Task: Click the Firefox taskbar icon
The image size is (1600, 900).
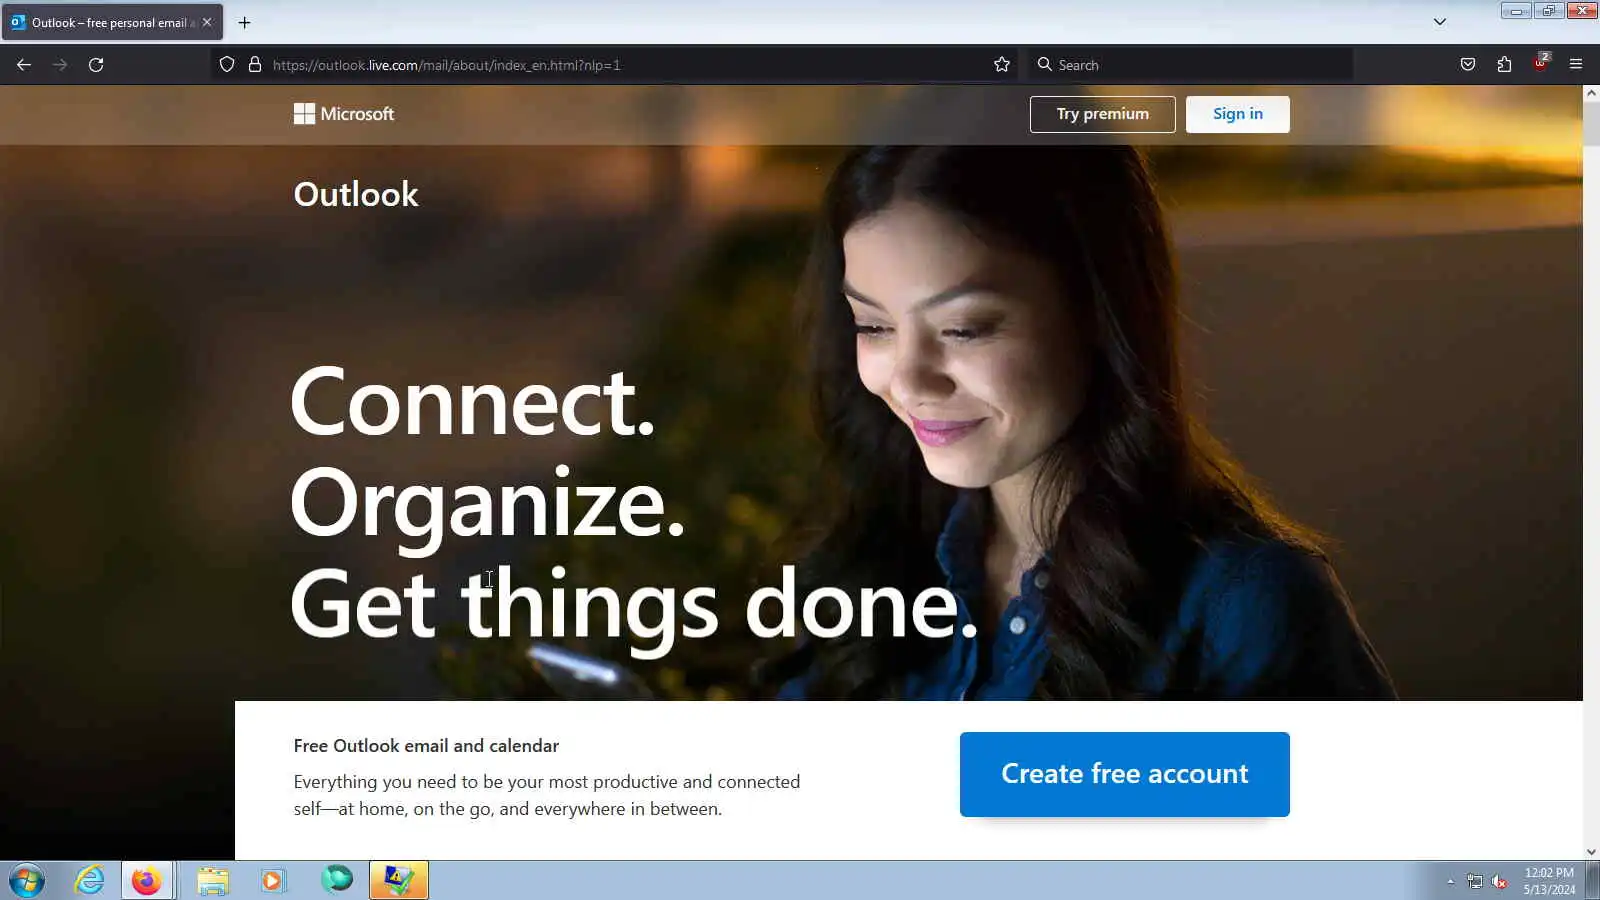Action: point(147,881)
